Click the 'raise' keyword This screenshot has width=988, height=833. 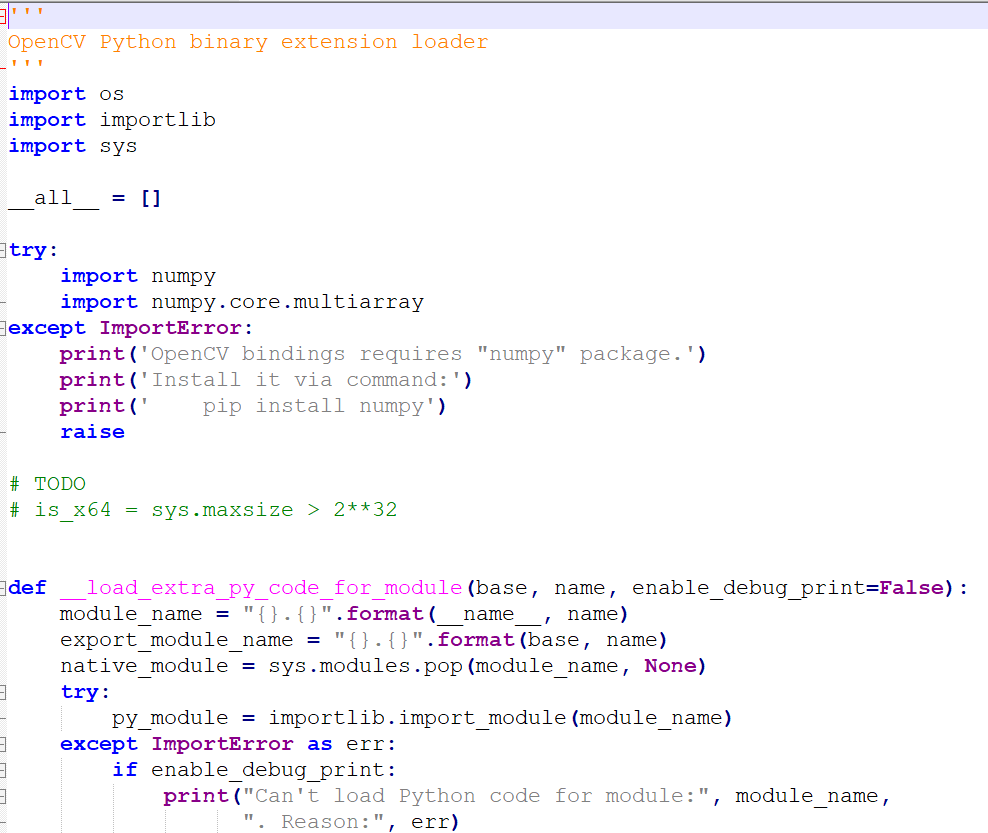point(92,432)
